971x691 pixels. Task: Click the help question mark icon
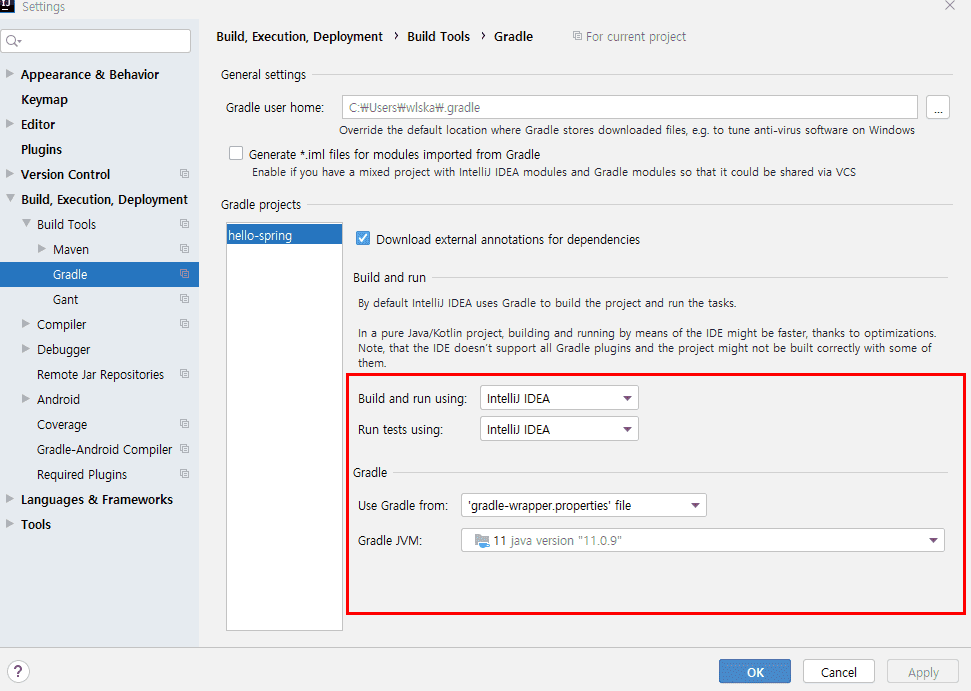pos(18,671)
